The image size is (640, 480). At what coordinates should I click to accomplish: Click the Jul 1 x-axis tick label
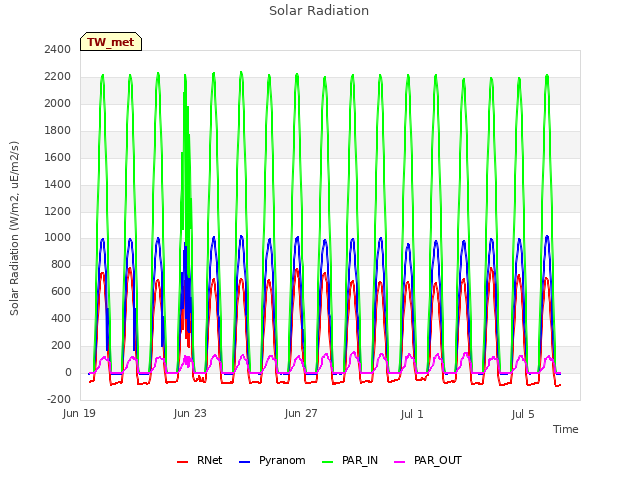412,414
